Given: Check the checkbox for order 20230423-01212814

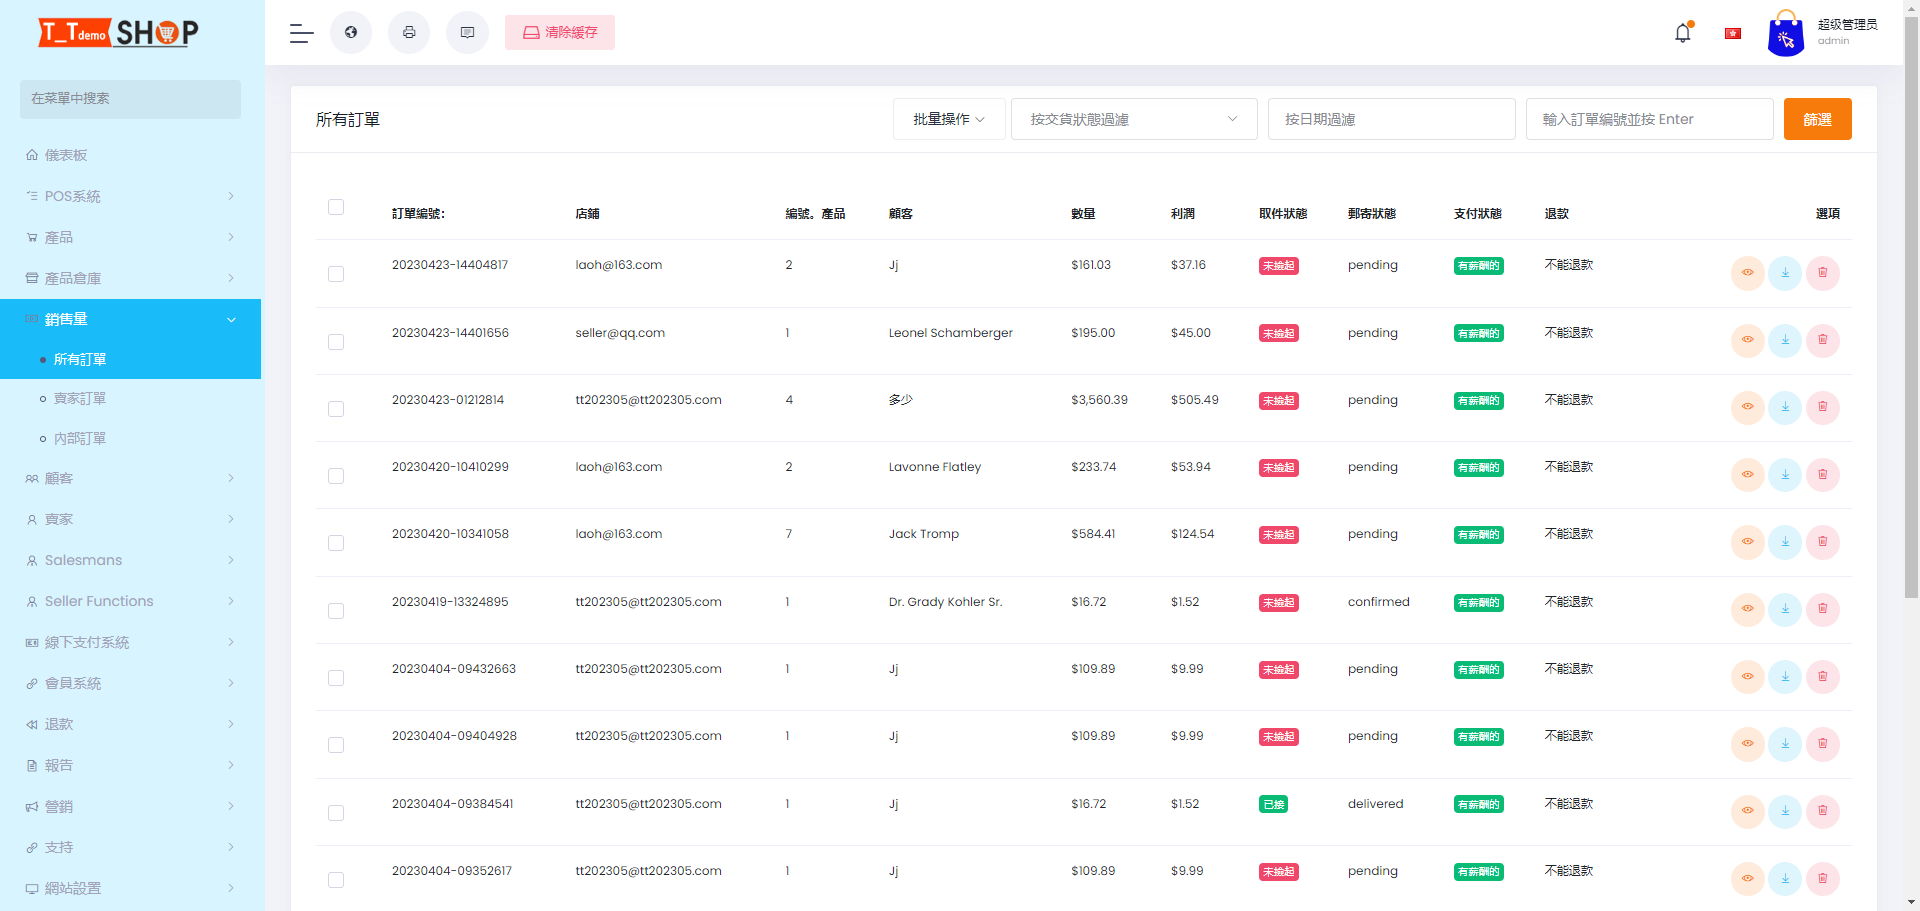Looking at the screenshot, I should (x=336, y=409).
